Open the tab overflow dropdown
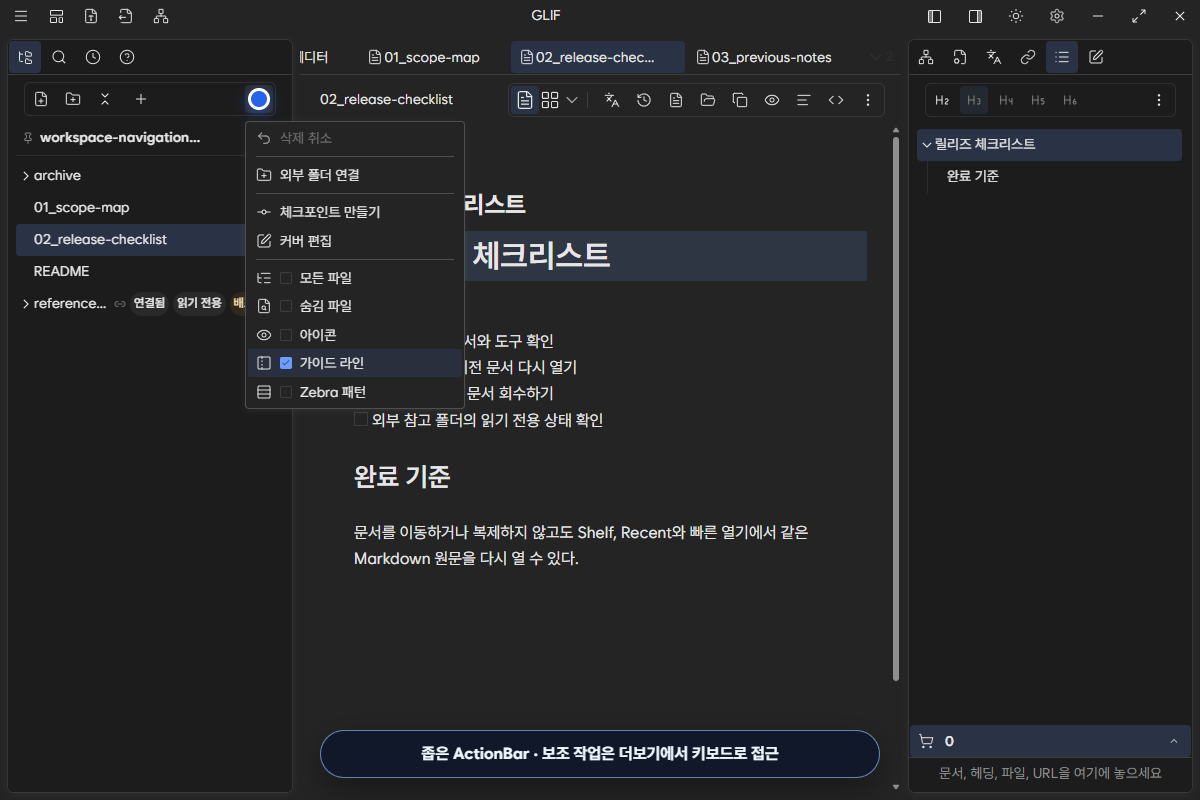The width and height of the screenshot is (1200, 800). click(882, 57)
